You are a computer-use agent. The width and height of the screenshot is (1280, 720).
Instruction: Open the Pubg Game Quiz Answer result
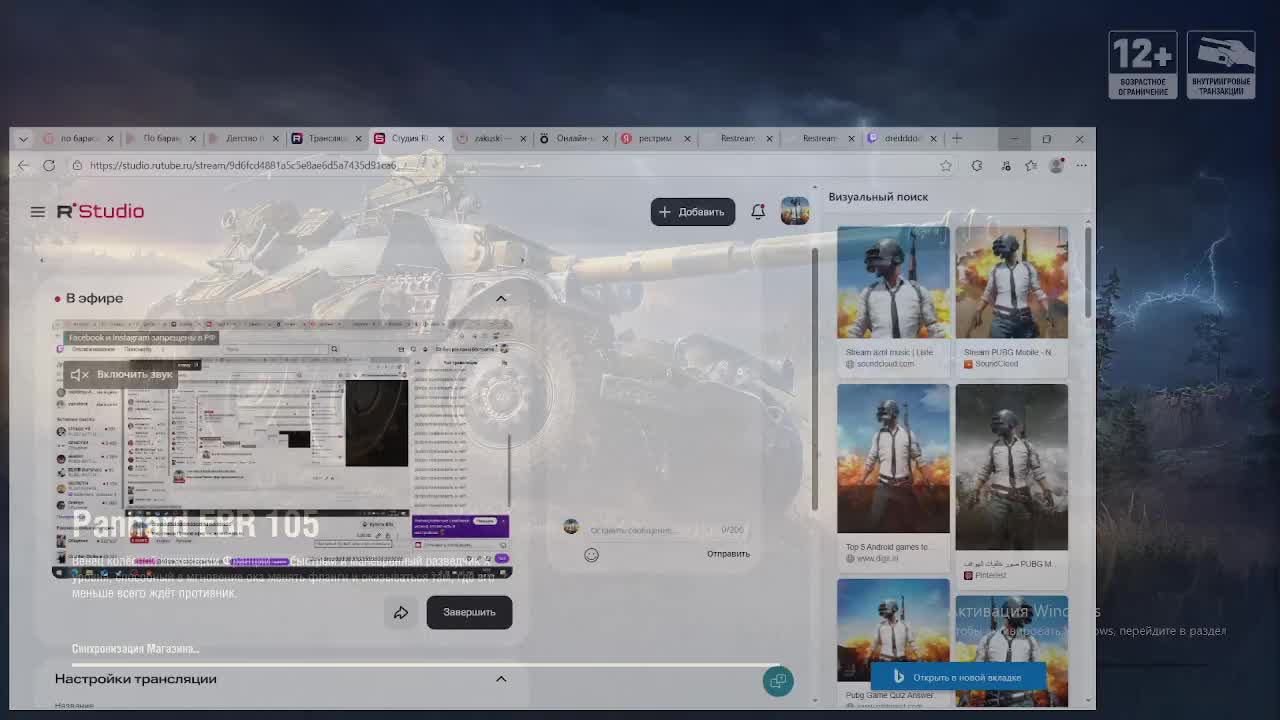[x=893, y=643]
